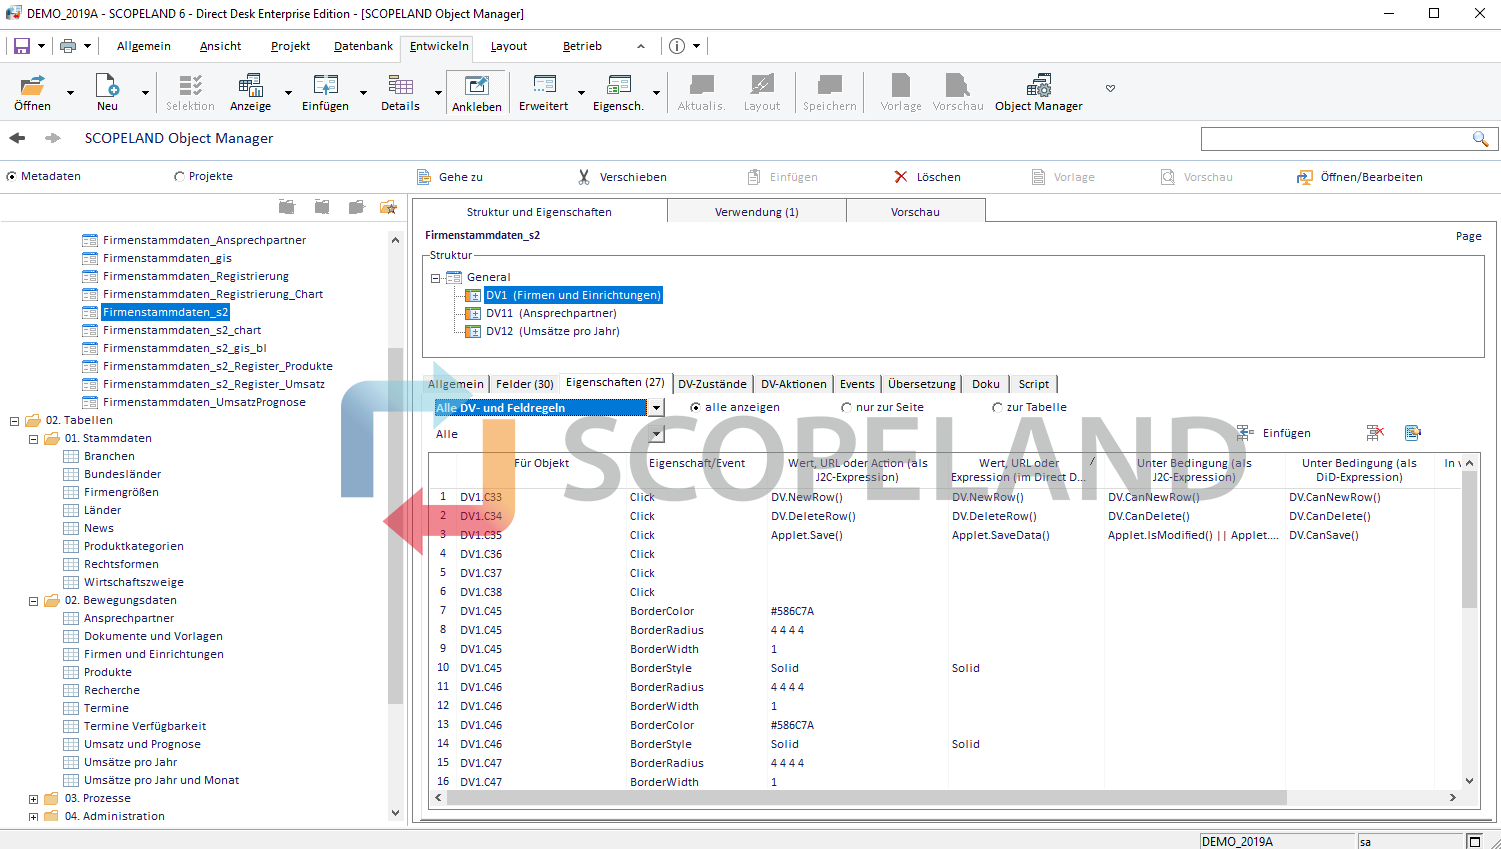
Task: Click the Anzeige toolbar icon
Action: click(x=250, y=85)
